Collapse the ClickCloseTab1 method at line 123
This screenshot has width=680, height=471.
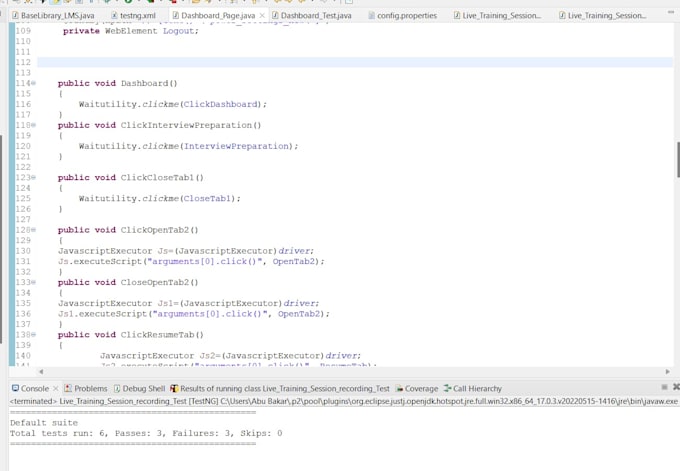pos(33,177)
